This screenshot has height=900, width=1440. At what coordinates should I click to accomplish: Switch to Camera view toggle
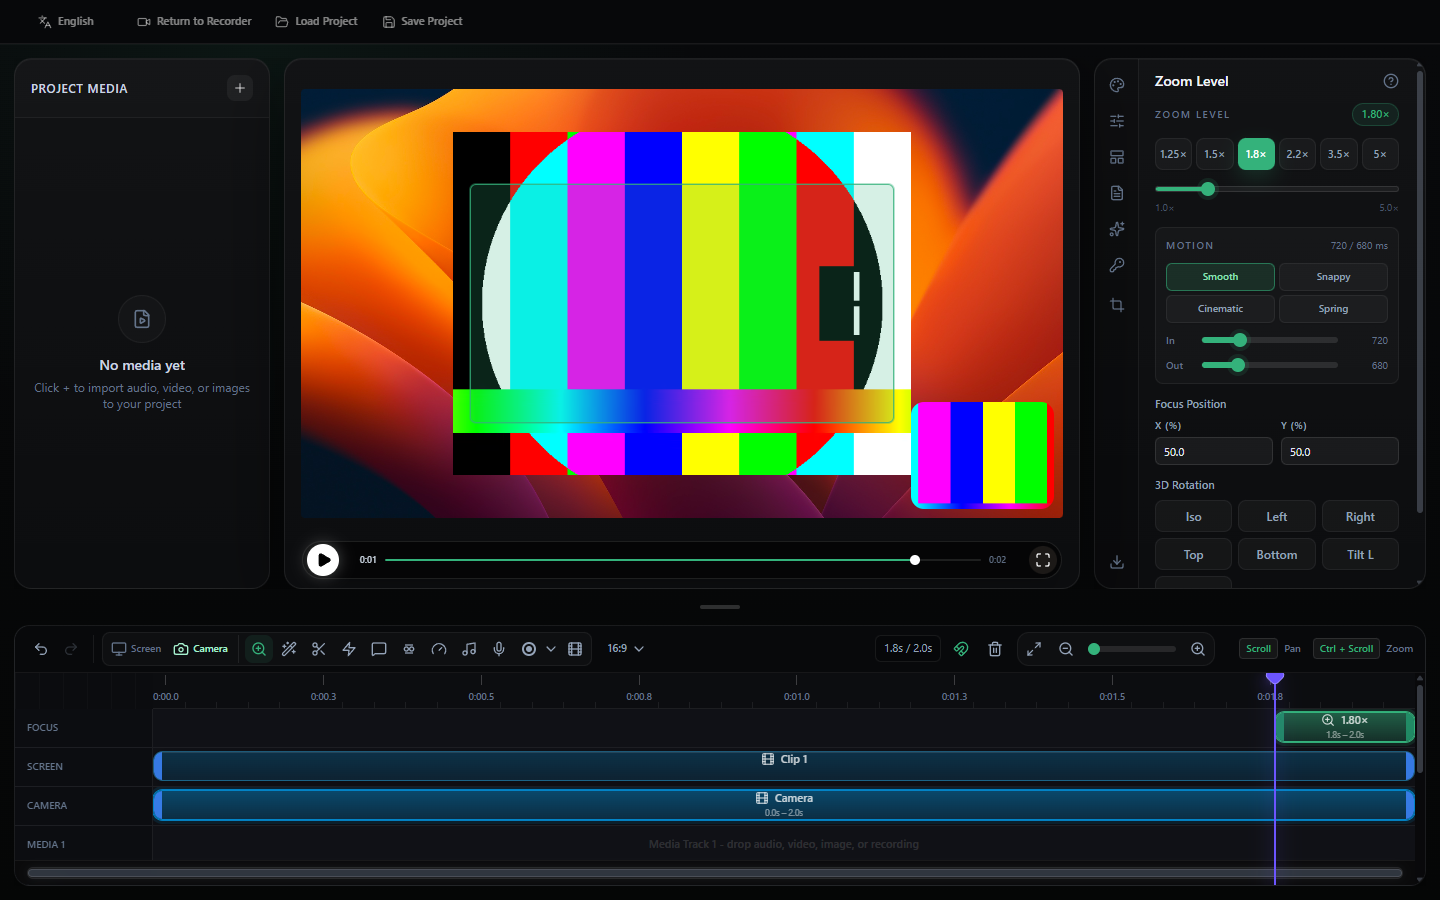pyautogui.click(x=201, y=649)
